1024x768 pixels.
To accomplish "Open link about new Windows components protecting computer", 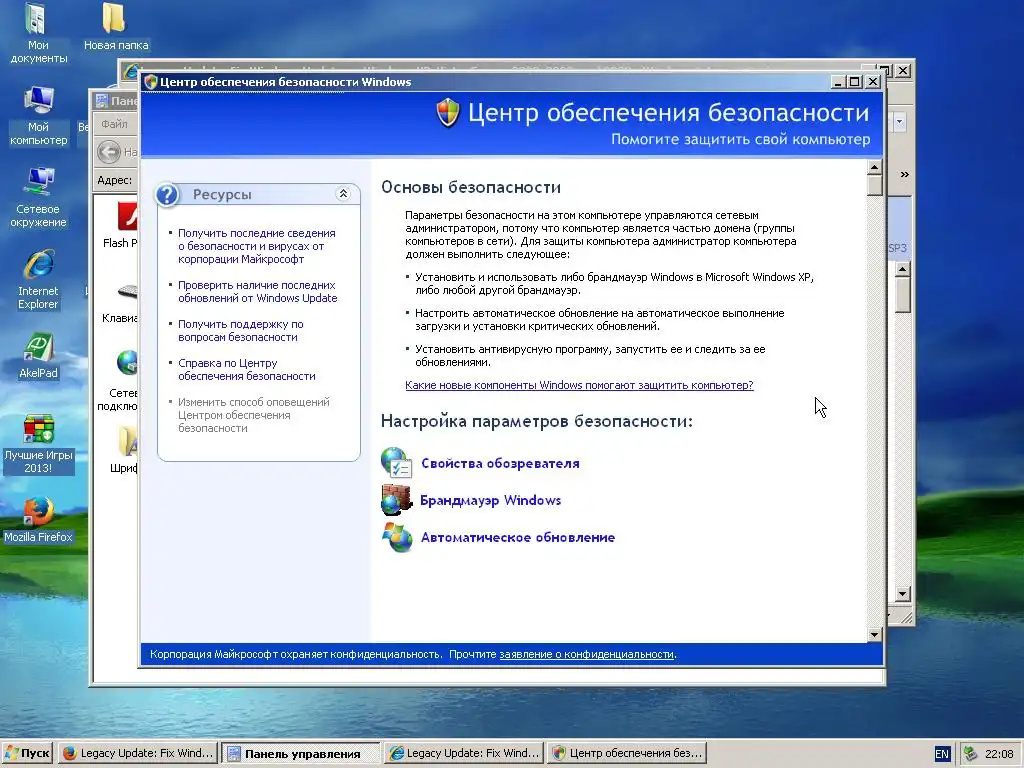I will 579,385.
